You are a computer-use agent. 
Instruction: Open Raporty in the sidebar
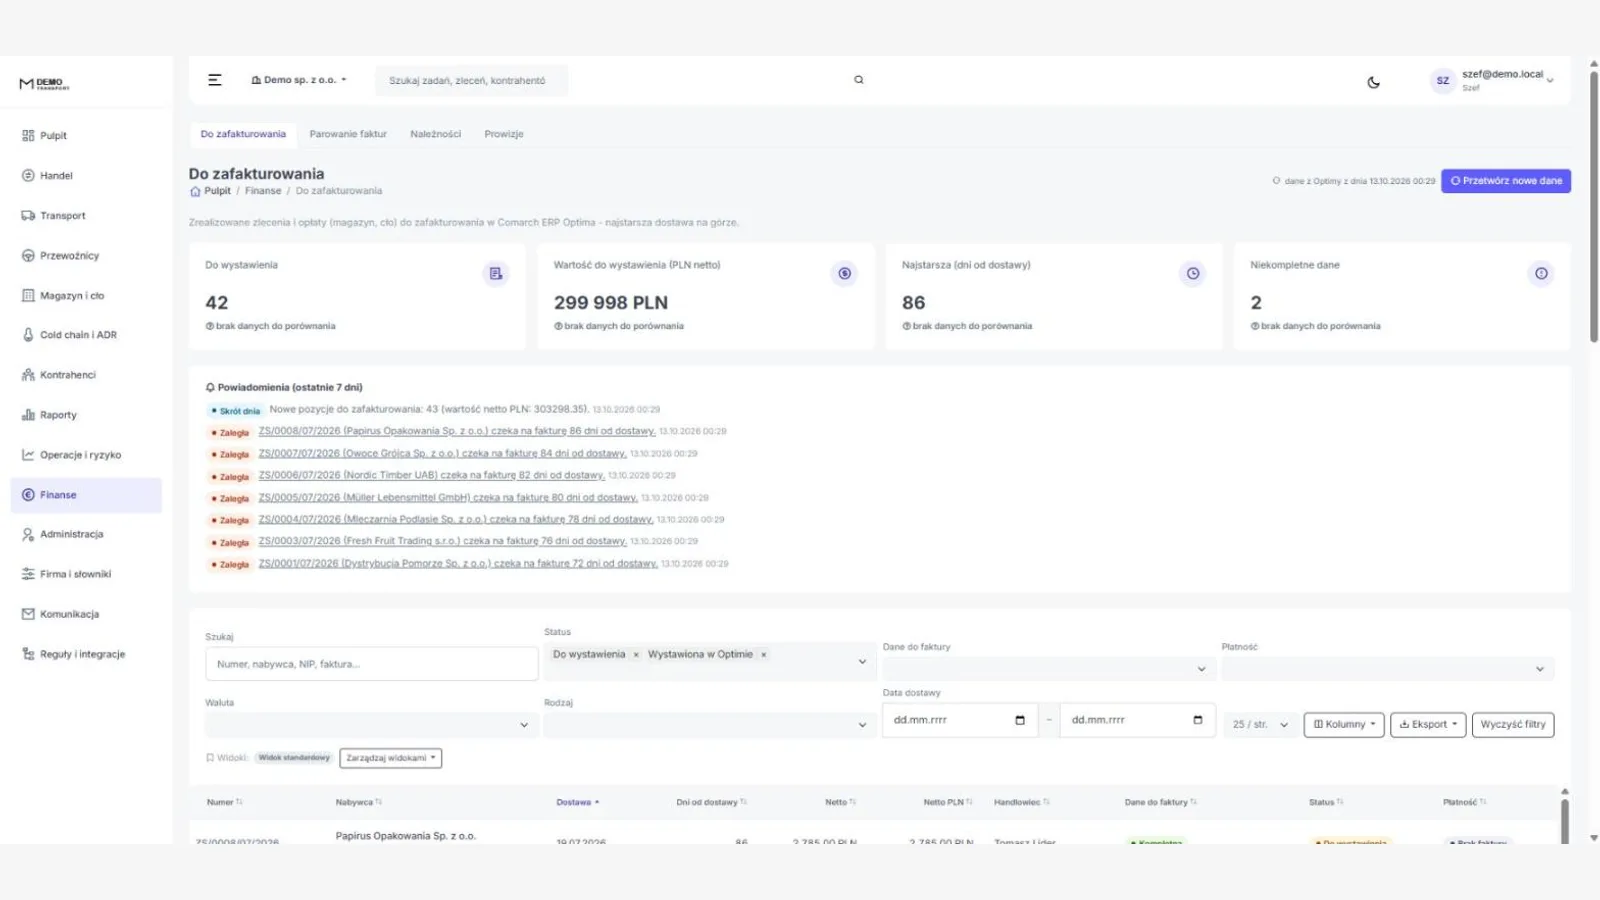point(86,415)
